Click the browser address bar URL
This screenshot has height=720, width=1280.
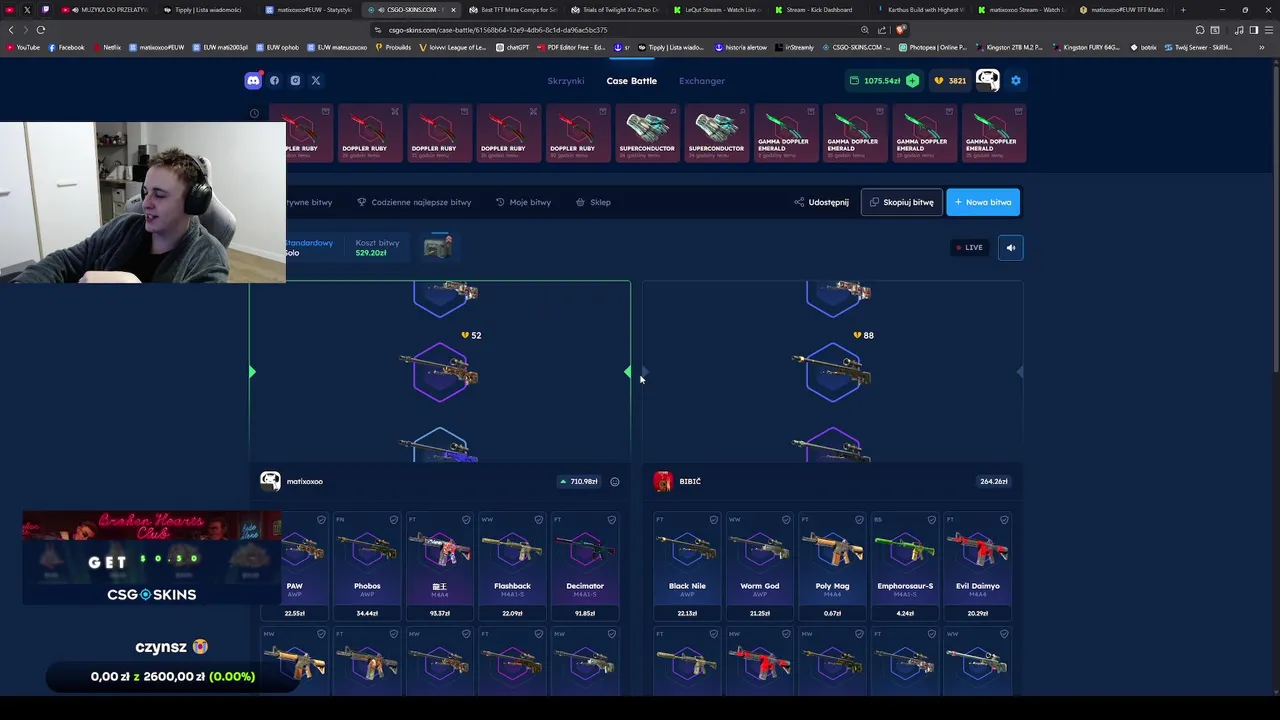(498, 30)
